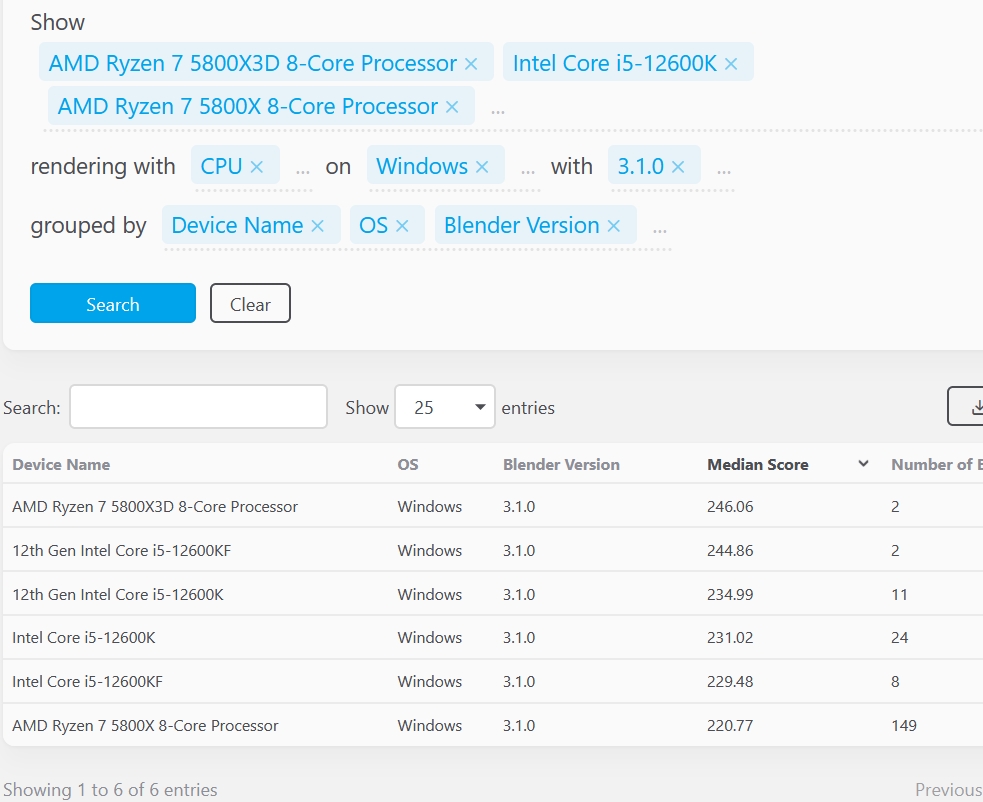Add another device after the Ryzen 5800X tag

(498, 112)
